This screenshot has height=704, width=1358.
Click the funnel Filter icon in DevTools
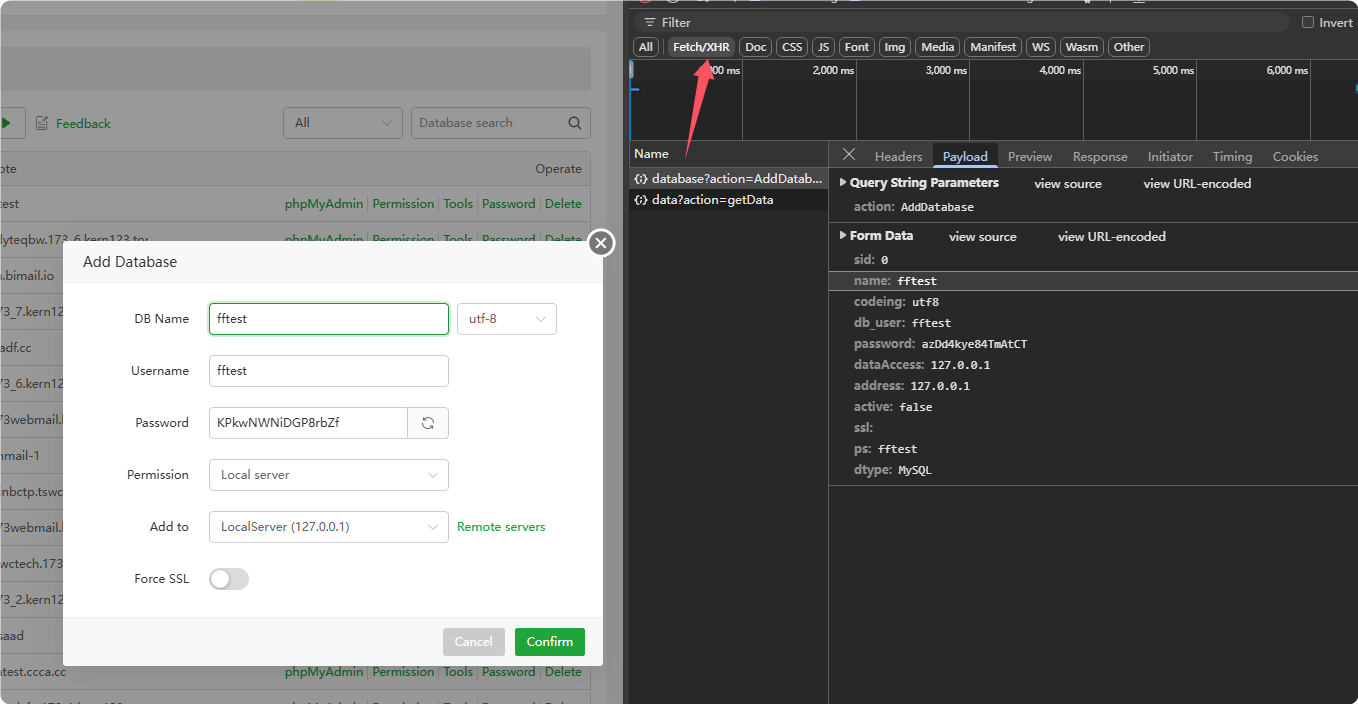point(650,22)
